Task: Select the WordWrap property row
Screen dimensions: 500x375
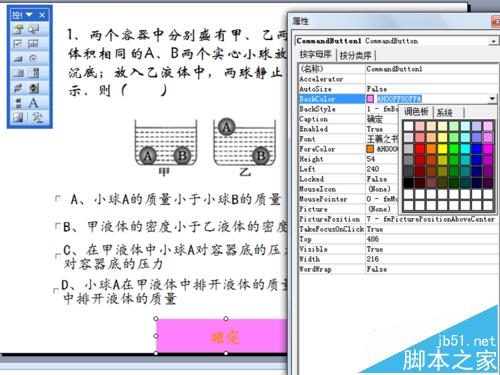Action: (398, 269)
